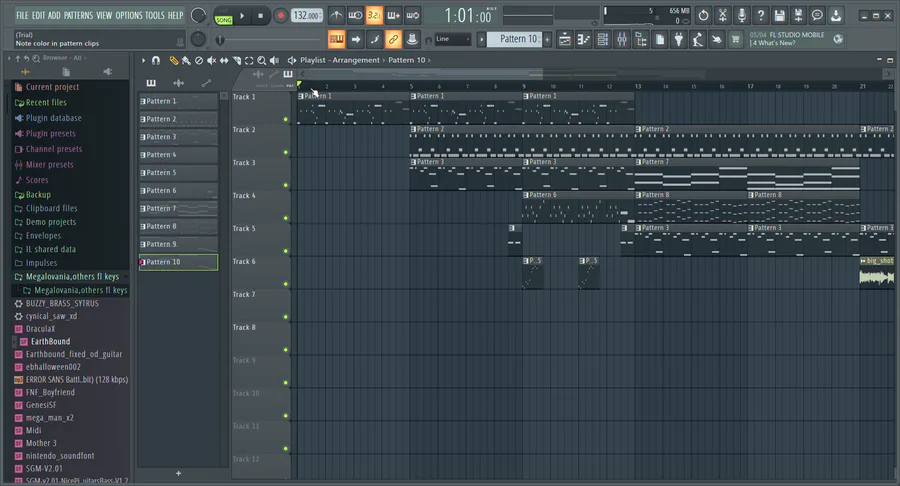Screen dimensions: 900x486
Task: Open the EDIT menu
Action: (38, 15)
